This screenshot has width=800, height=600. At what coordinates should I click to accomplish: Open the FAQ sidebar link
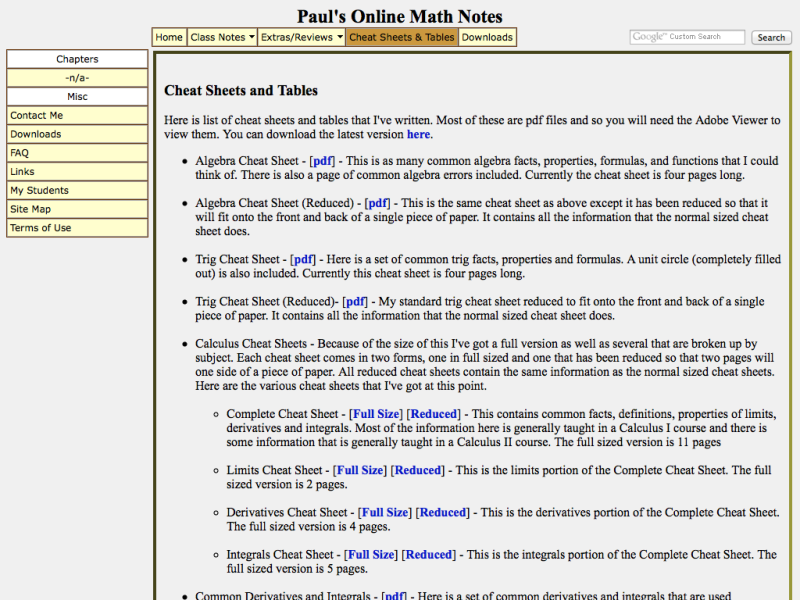coord(20,153)
